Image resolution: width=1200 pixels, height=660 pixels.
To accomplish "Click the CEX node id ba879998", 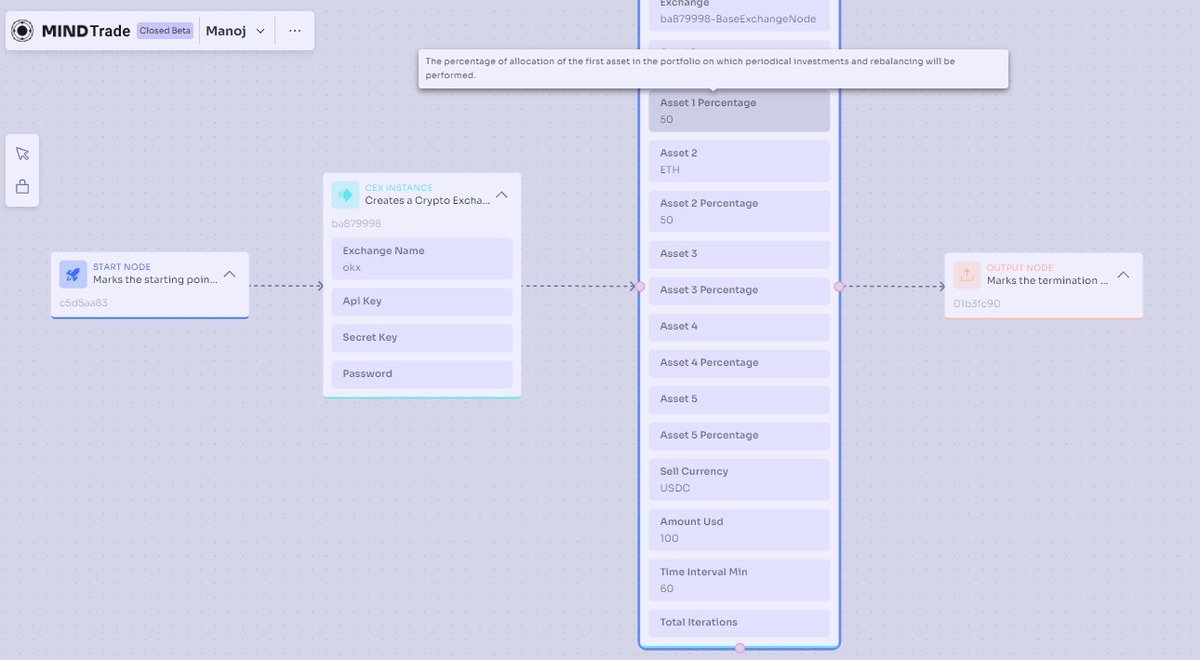I will pyautogui.click(x=357, y=224).
